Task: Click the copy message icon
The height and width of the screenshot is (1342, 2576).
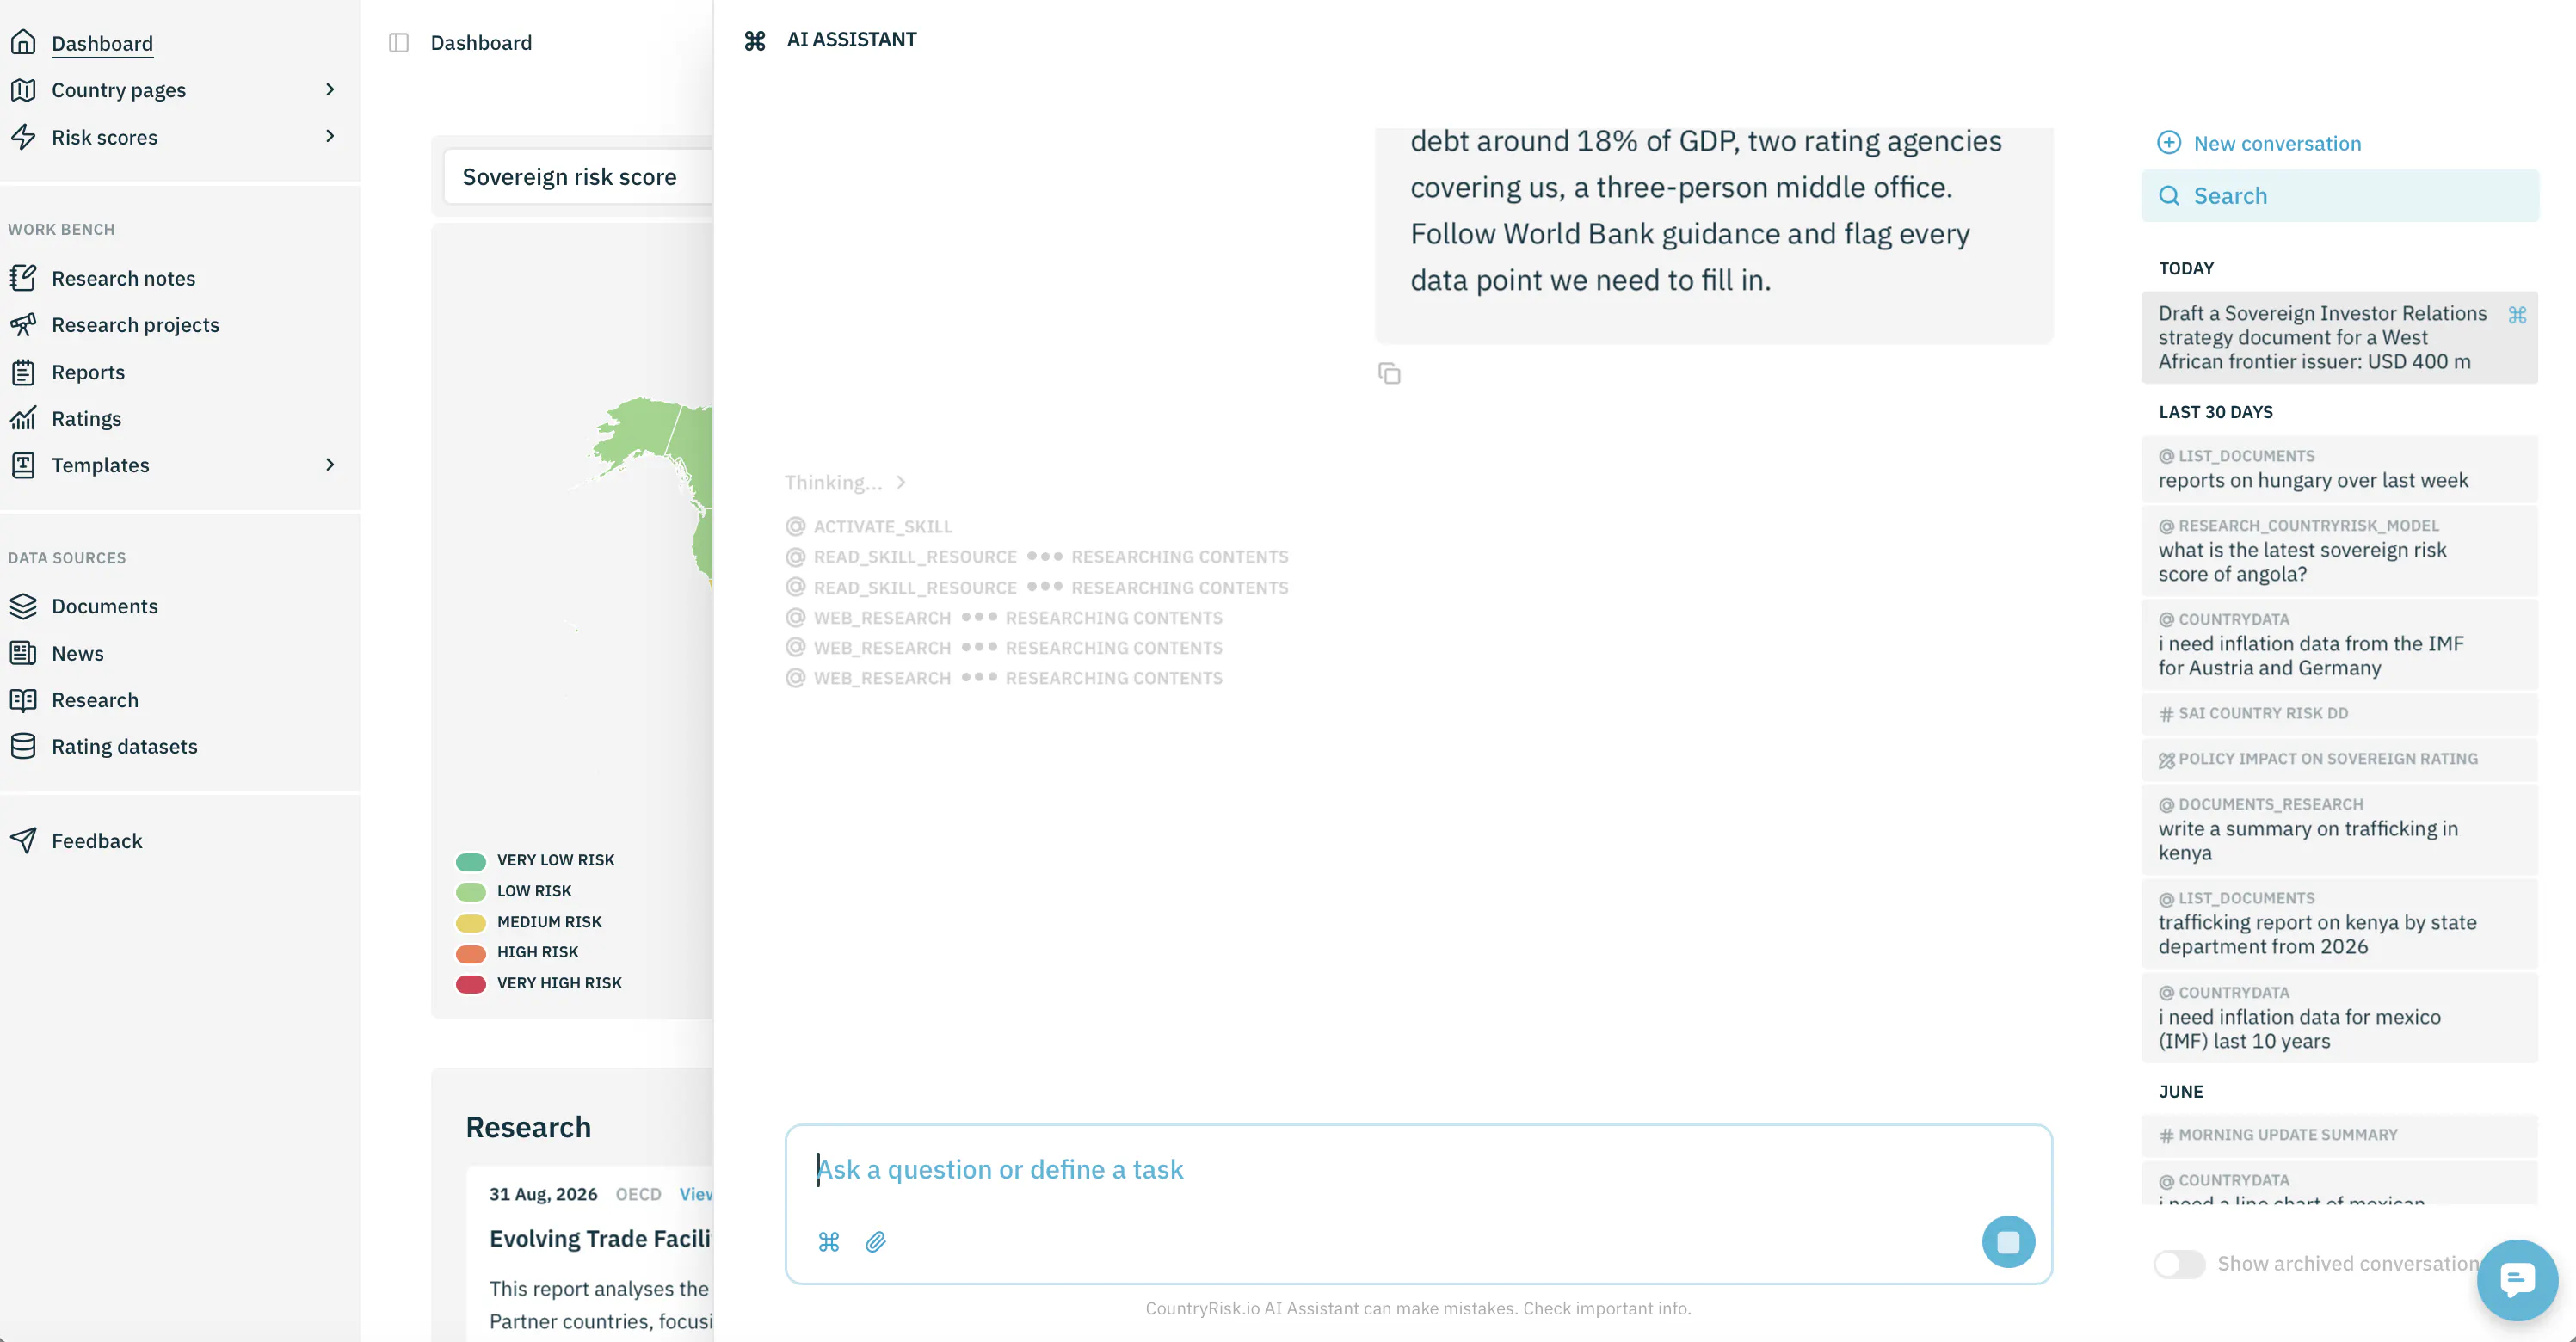Action: 1389,373
